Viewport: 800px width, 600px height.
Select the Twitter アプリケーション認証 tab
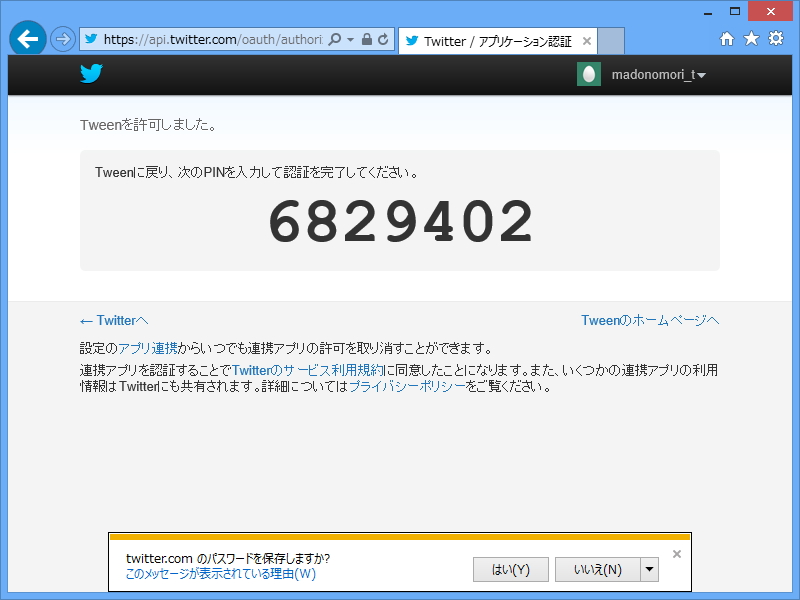[x=490, y=41]
